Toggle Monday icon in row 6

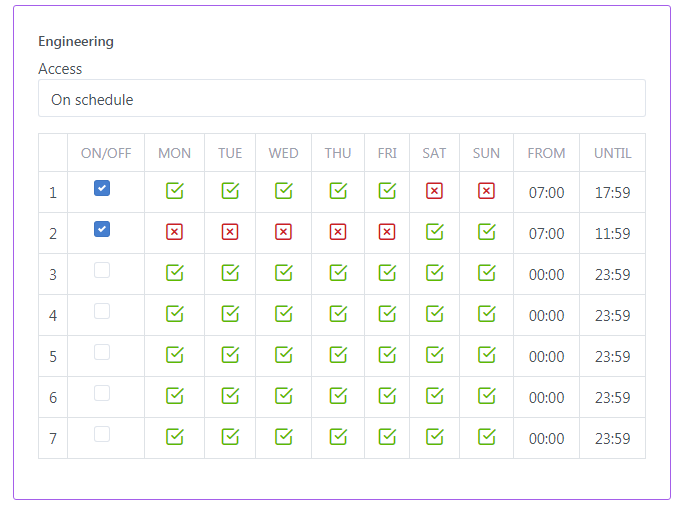tap(175, 395)
